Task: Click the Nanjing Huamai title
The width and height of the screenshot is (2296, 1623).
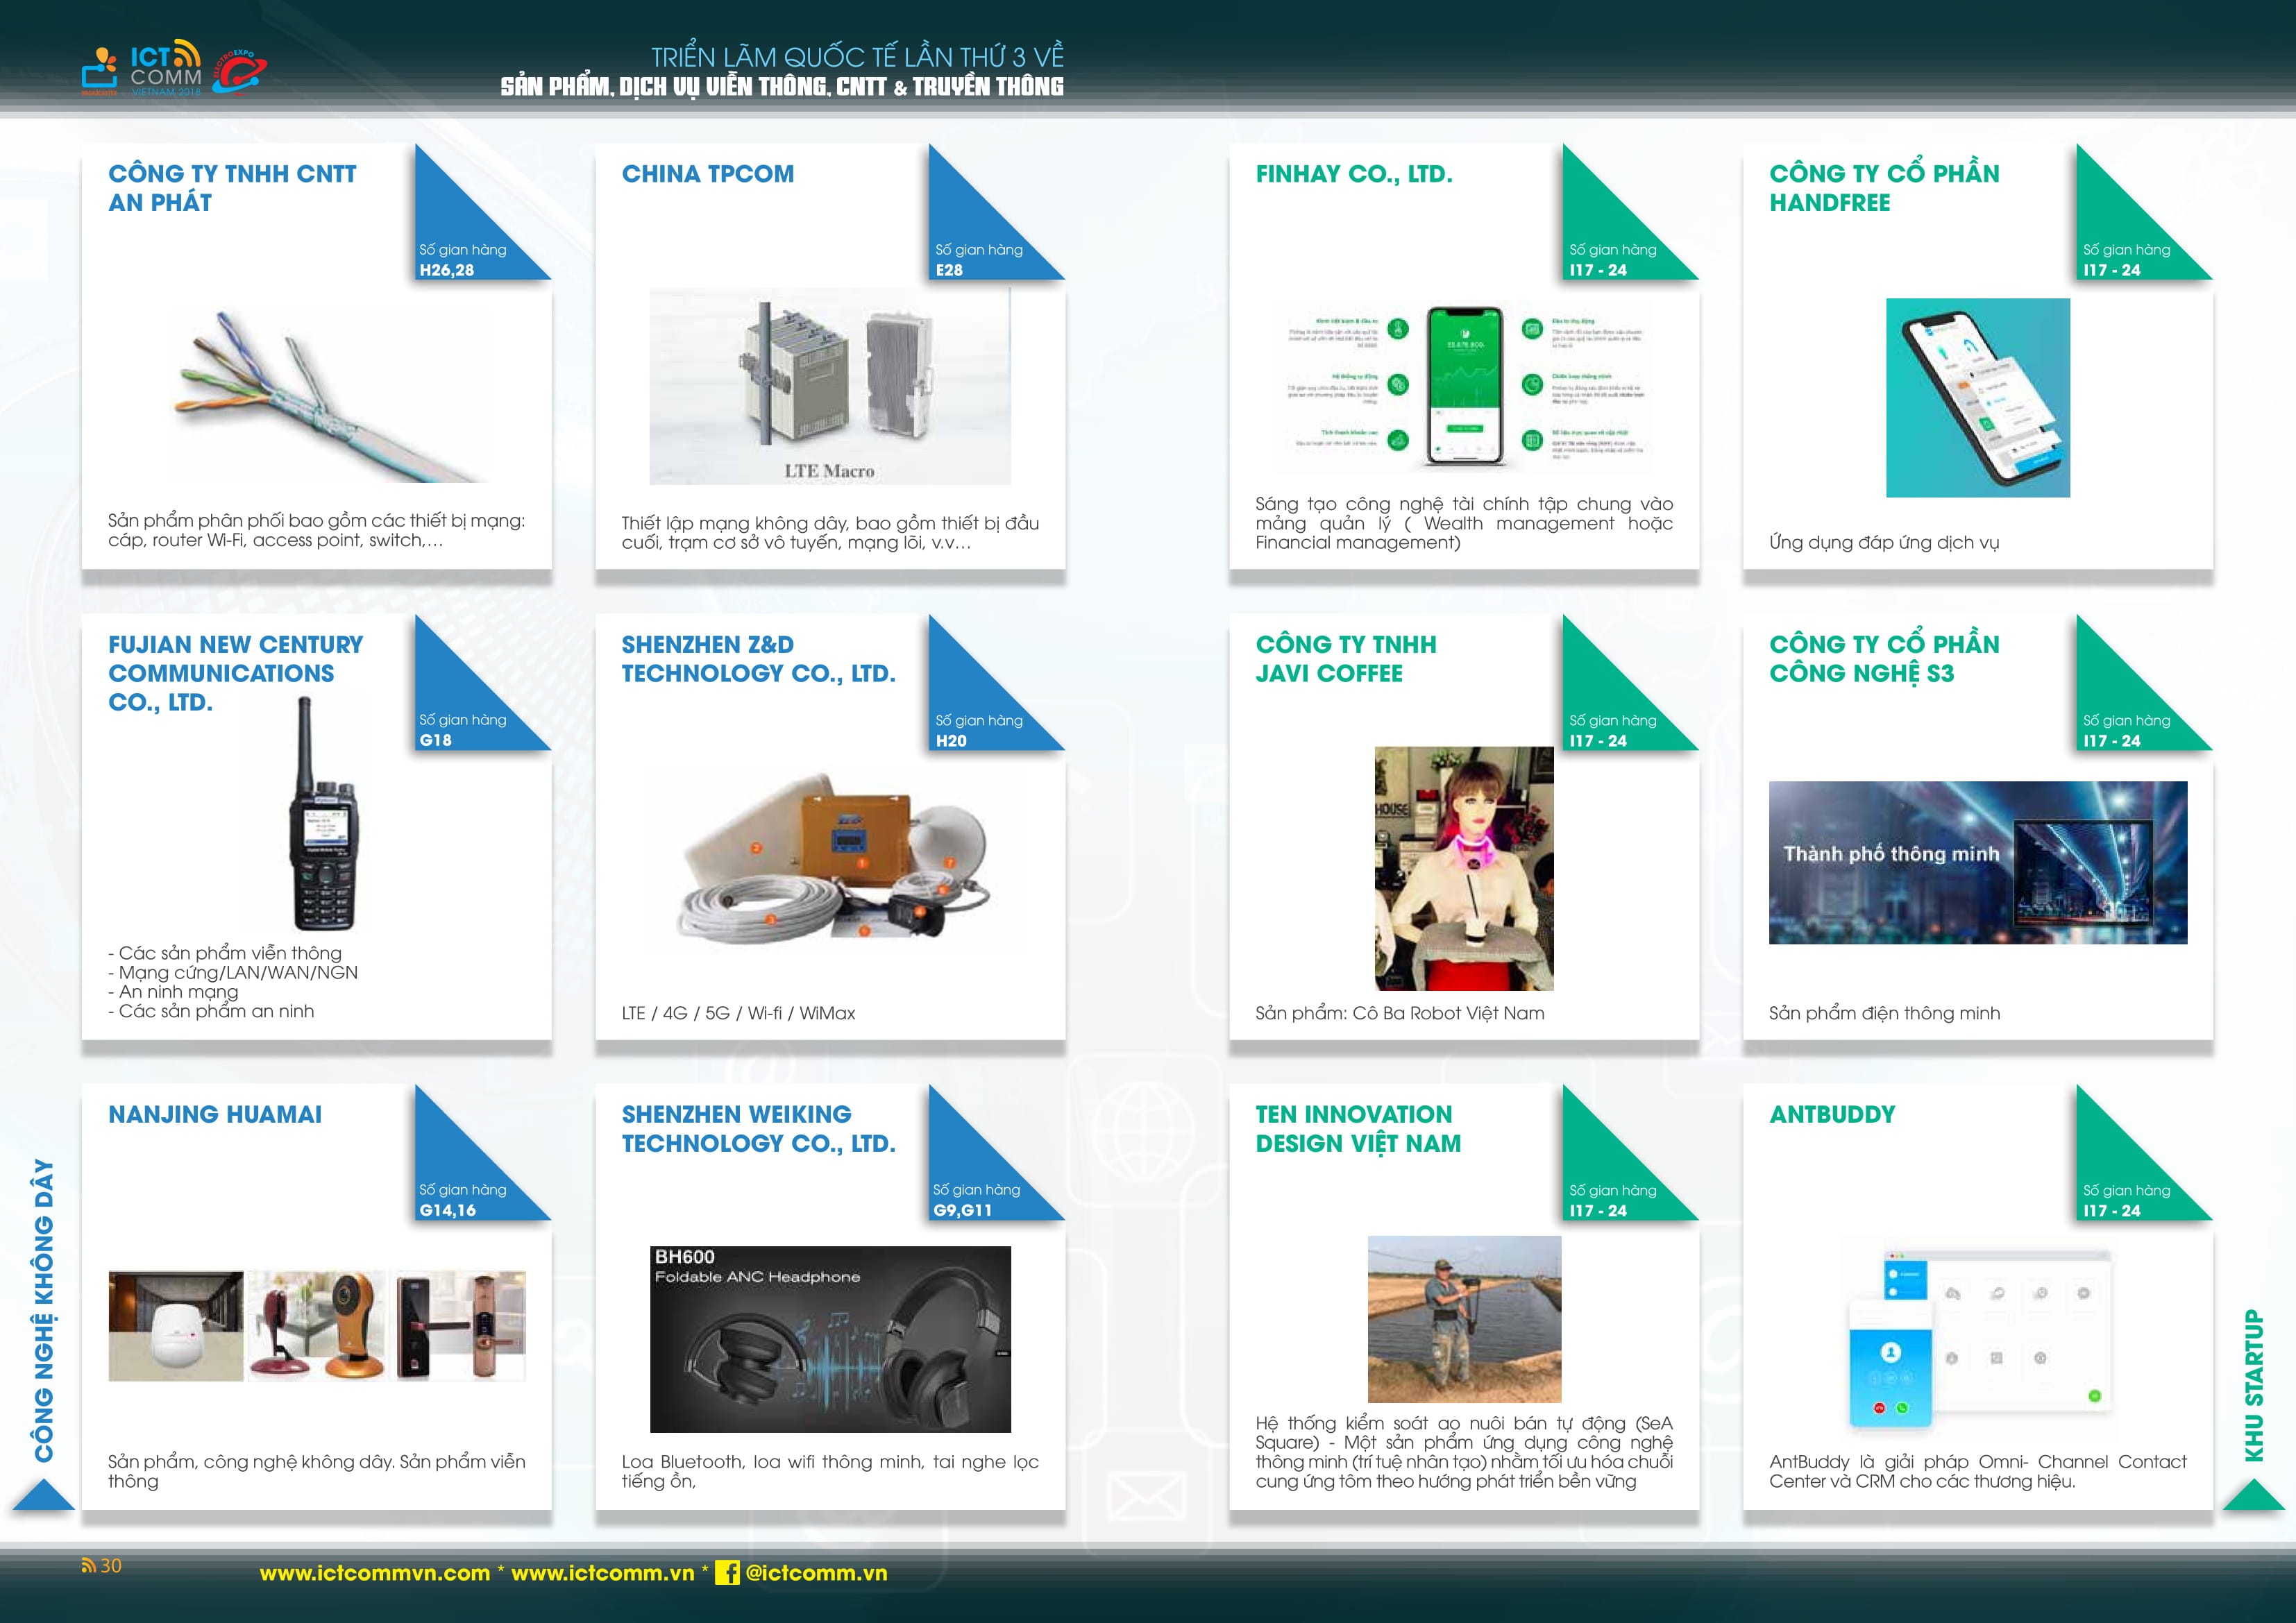Action: (215, 1114)
